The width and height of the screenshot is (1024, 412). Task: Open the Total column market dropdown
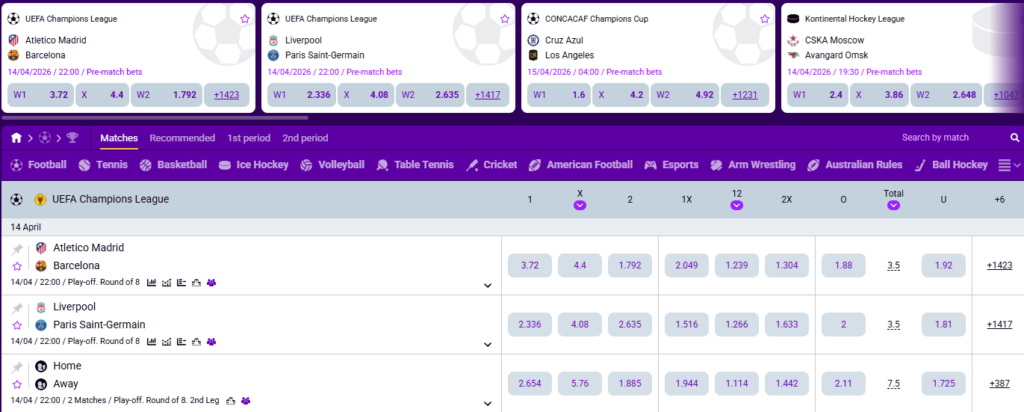[x=893, y=205]
